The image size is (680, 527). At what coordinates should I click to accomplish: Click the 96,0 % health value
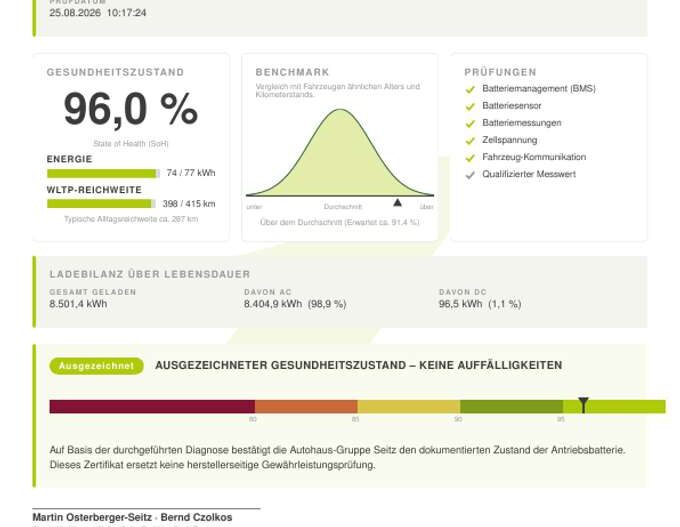[131, 109]
